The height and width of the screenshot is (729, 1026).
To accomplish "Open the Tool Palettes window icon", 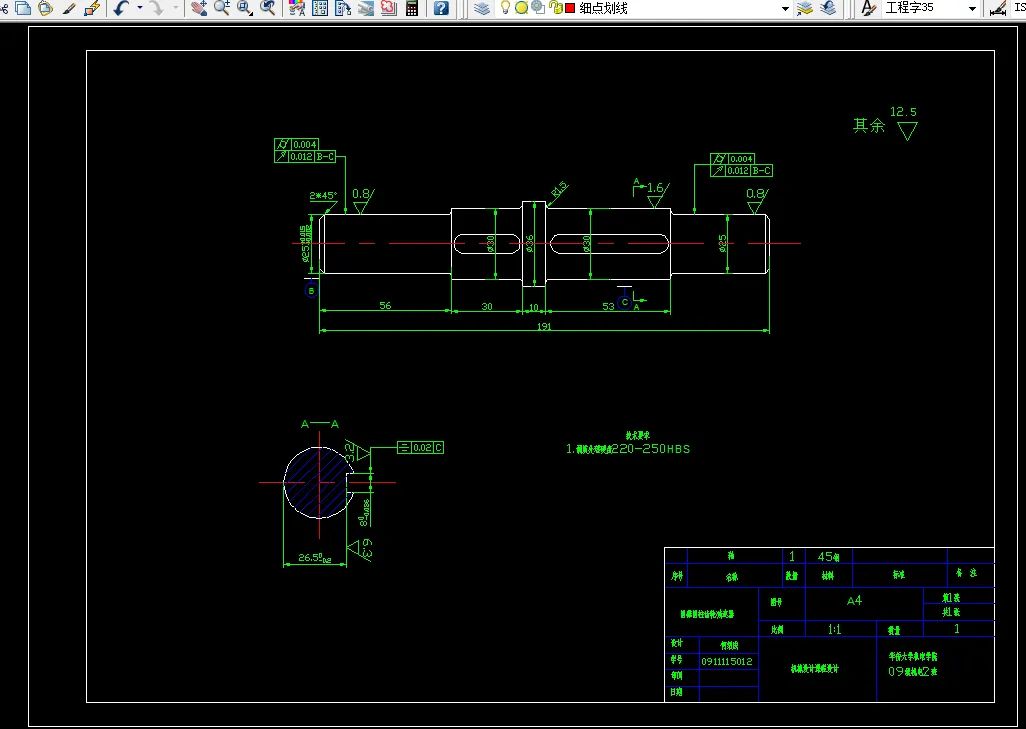I will click(343, 8).
